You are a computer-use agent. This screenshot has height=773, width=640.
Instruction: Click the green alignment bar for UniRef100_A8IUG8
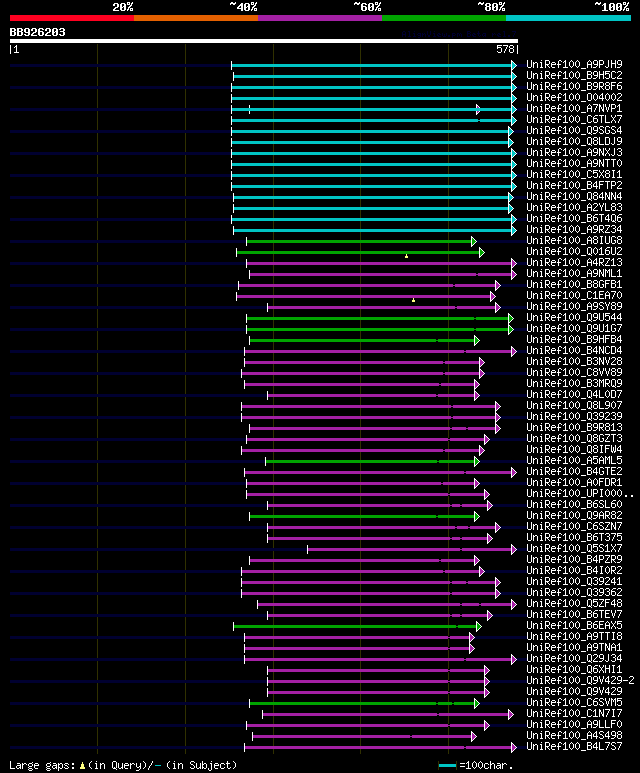(x=360, y=242)
